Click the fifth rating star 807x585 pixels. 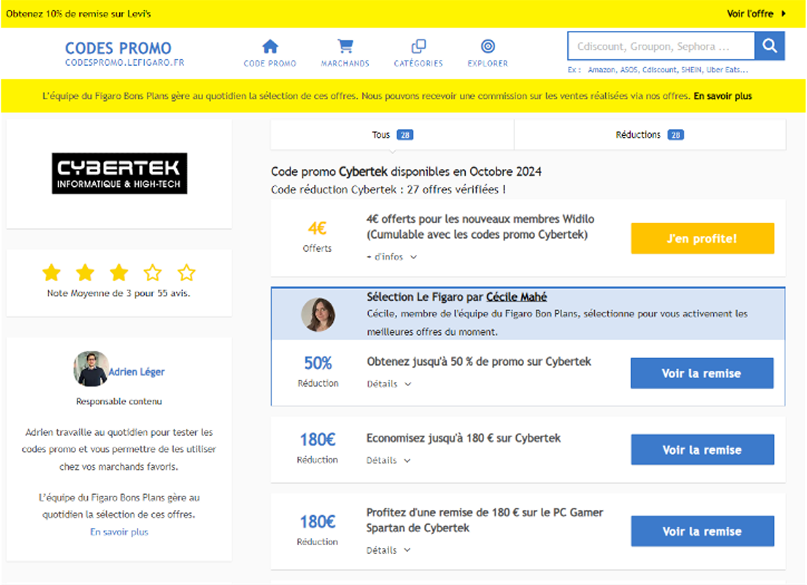coord(186,273)
